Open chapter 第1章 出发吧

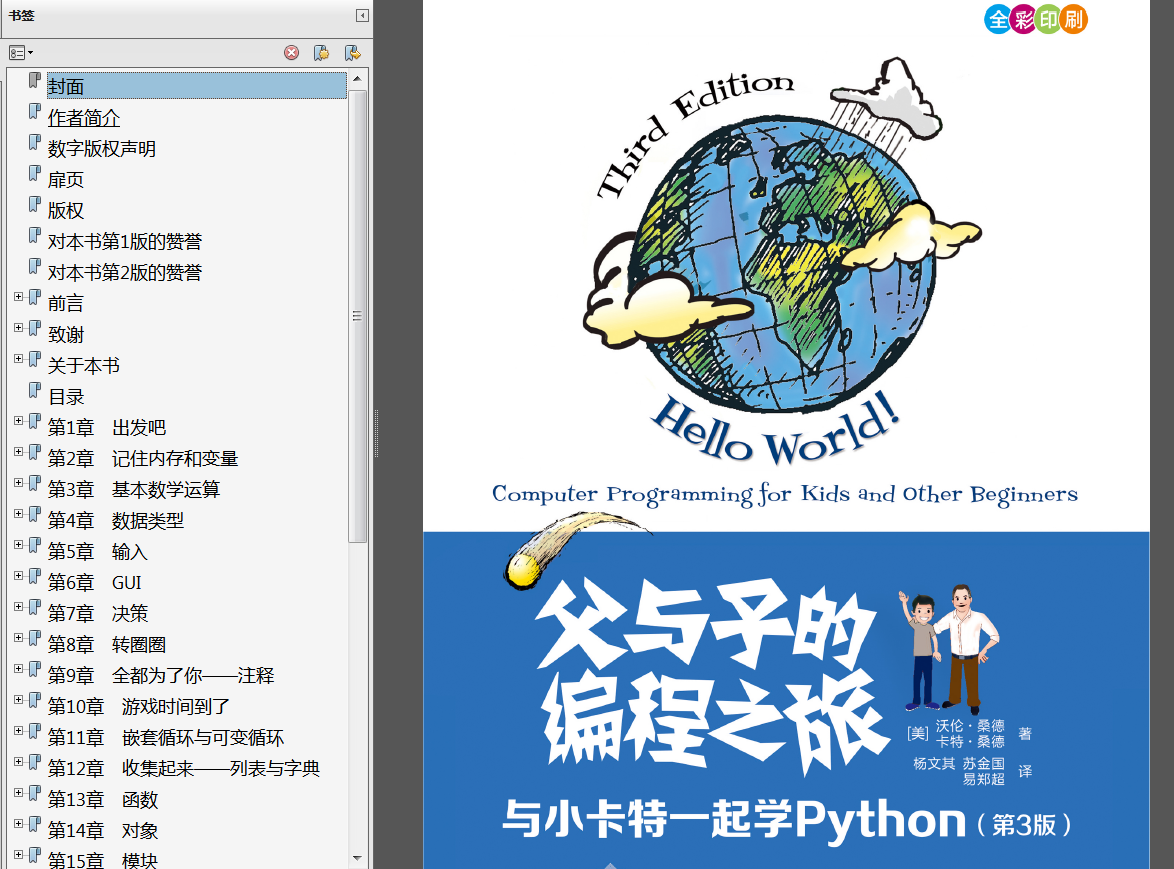click(107, 427)
